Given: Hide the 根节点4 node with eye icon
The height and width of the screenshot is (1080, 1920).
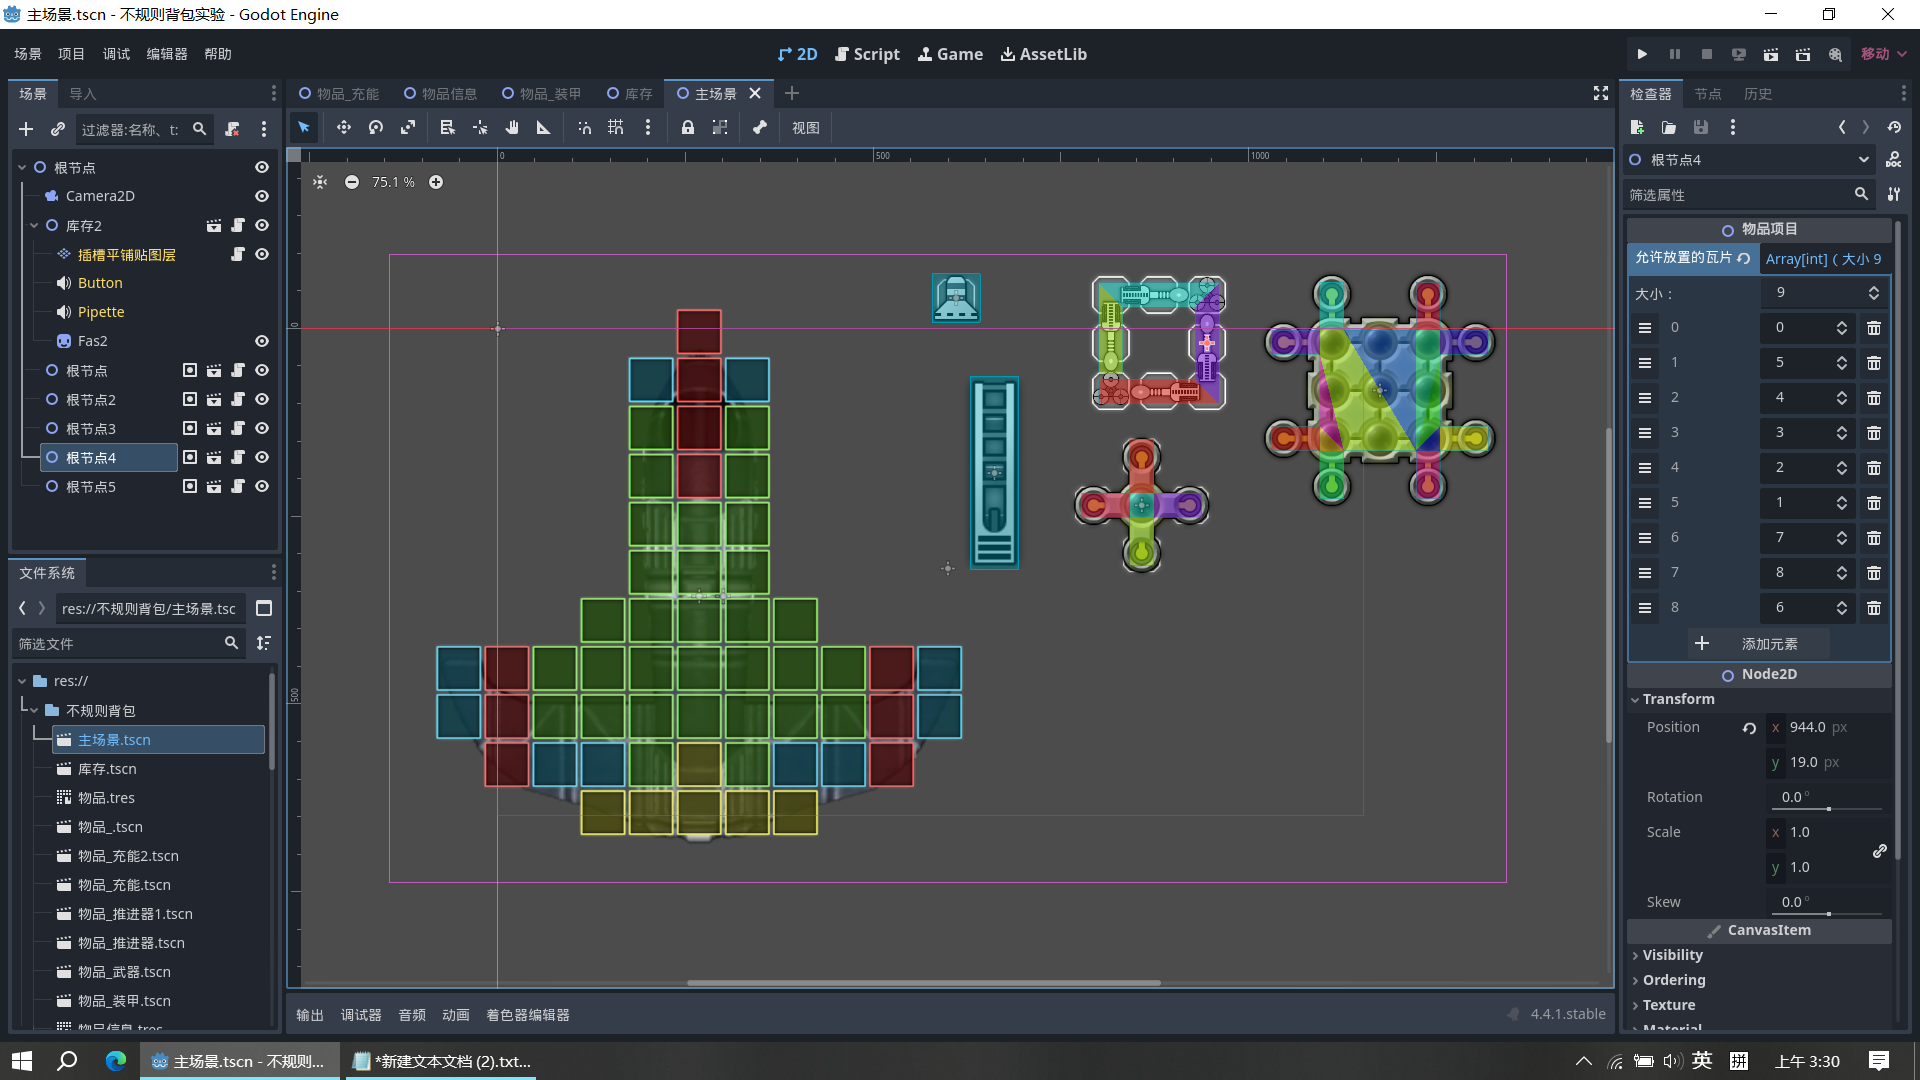Looking at the screenshot, I should click(x=262, y=457).
